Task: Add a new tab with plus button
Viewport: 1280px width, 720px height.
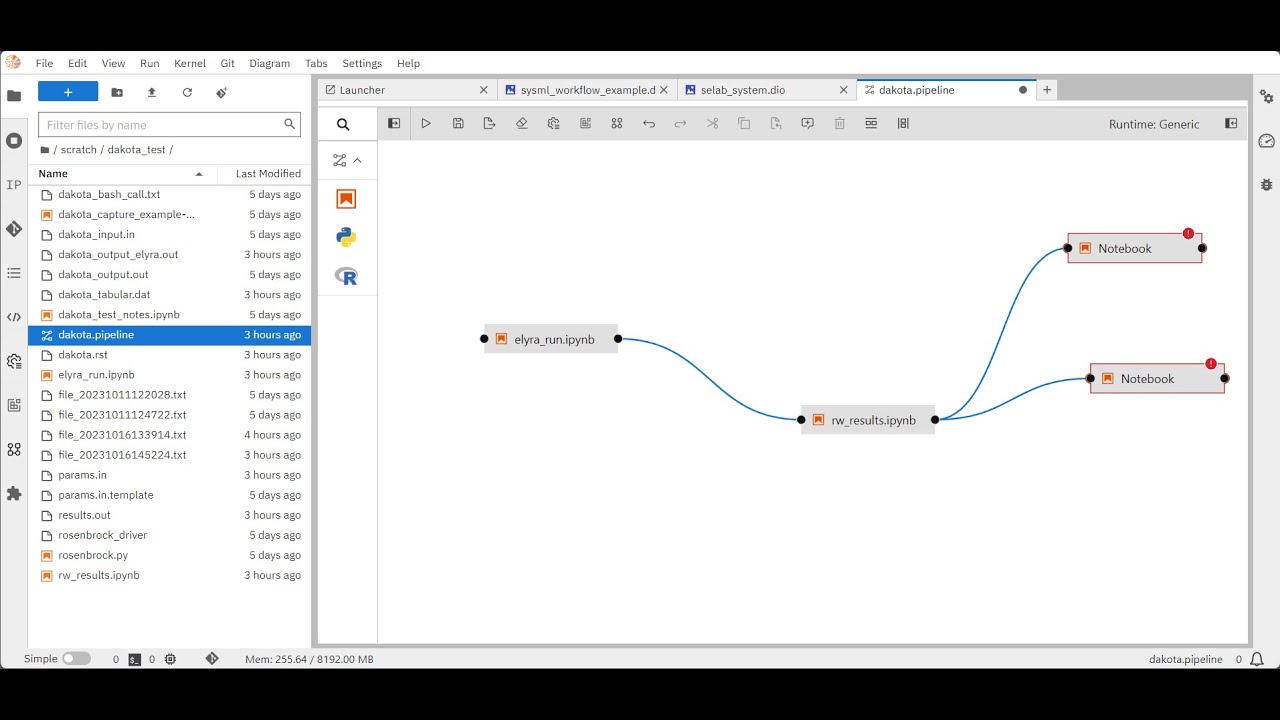Action: (x=1047, y=90)
